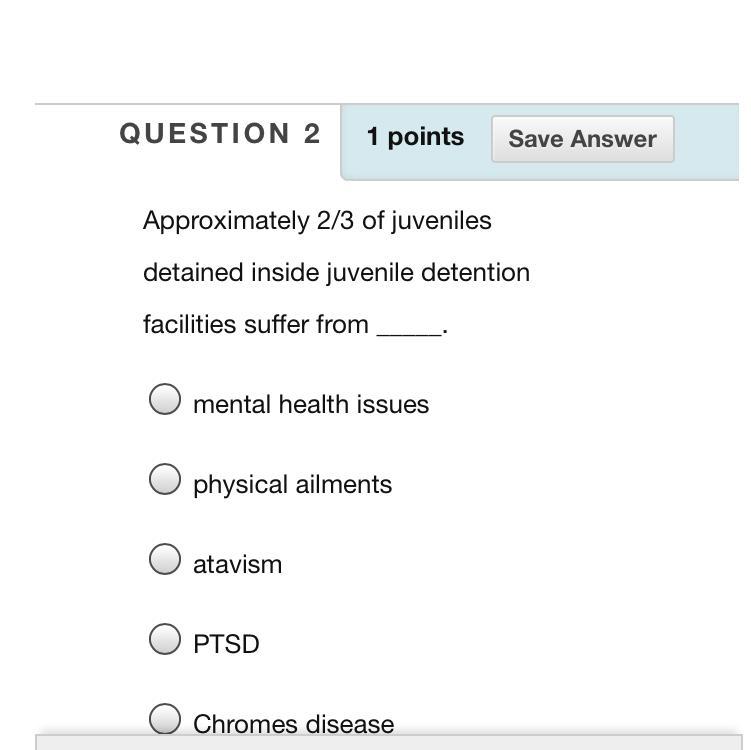Click the 'physical ailments' answer text

click(x=292, y=484)
